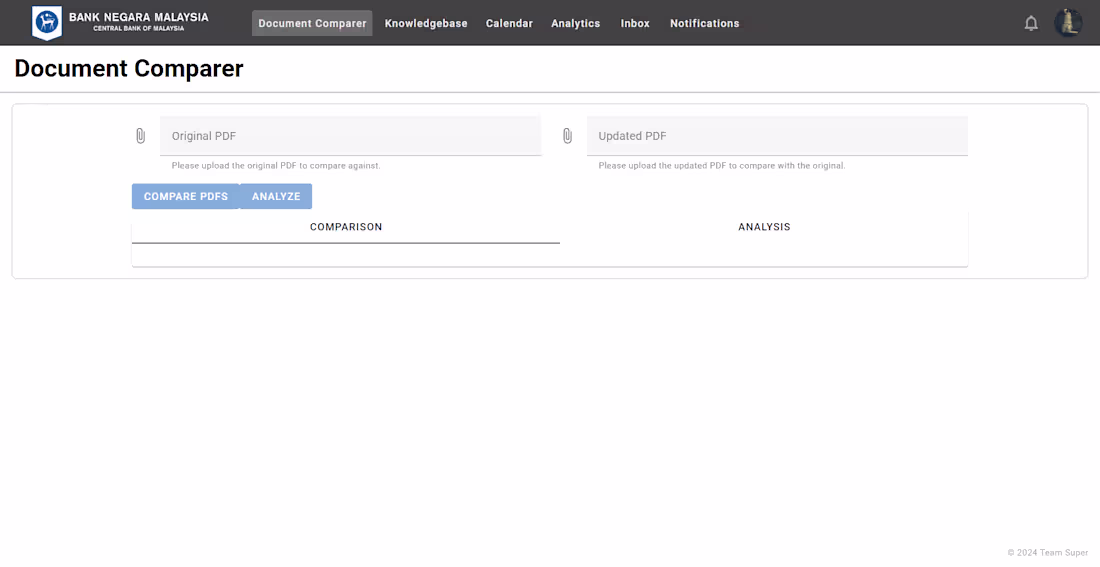Open the user profile avatar

[1068, 23]
